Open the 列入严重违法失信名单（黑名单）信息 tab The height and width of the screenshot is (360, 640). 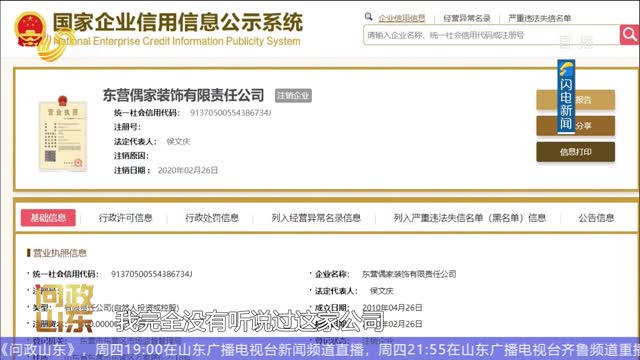pyautogui.click(x=469, y=218)
